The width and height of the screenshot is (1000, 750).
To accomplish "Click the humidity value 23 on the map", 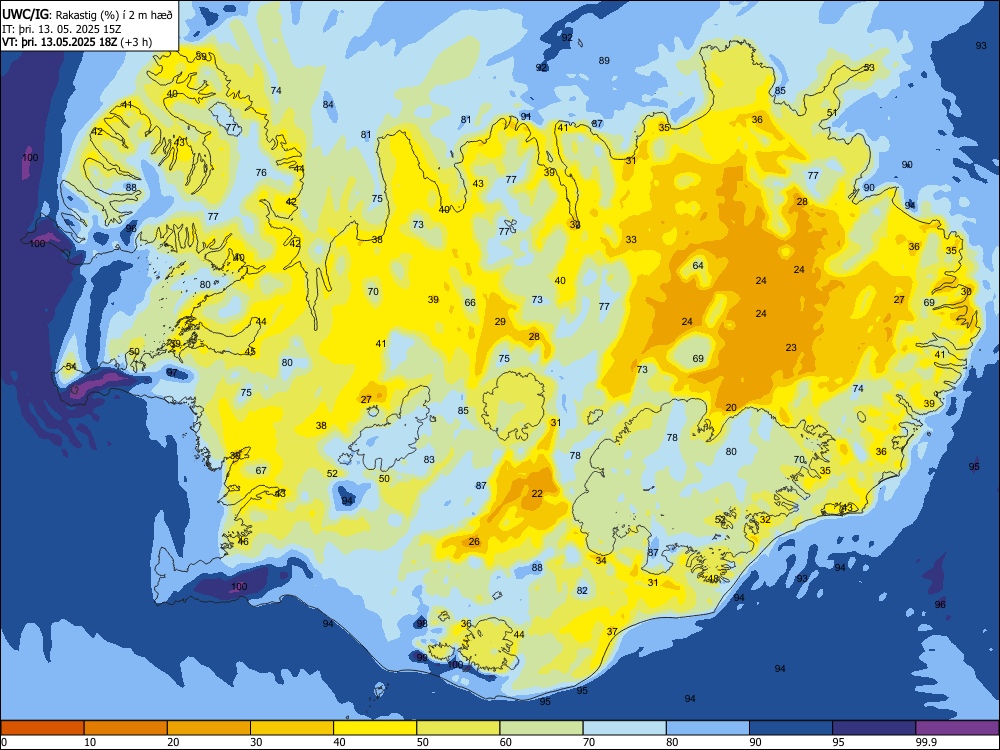I will (x=791, y=348).
